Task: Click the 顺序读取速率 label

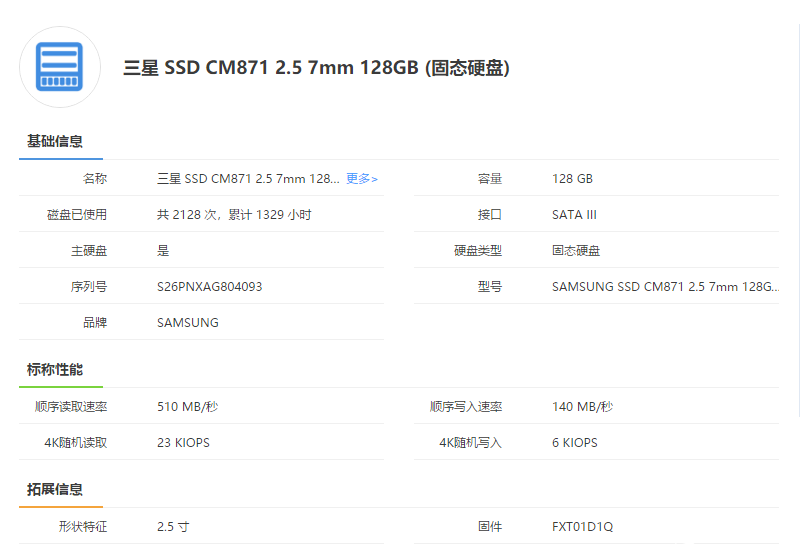Action: 71,407
